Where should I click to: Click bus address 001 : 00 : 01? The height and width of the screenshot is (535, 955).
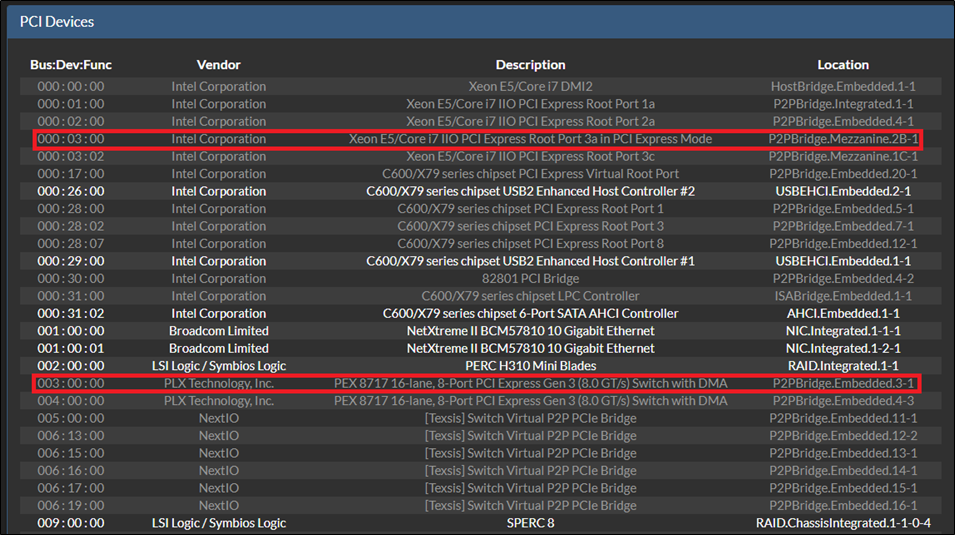[71, 349]
